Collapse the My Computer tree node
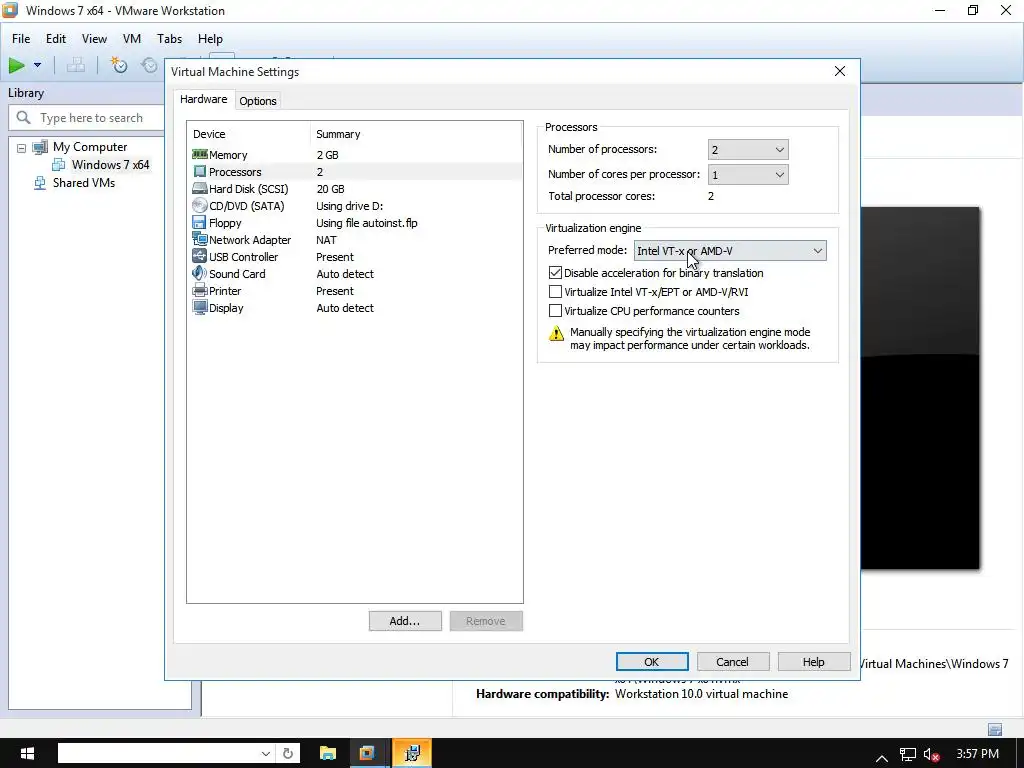The image size is (1024, 768). (x=22, y=148)
